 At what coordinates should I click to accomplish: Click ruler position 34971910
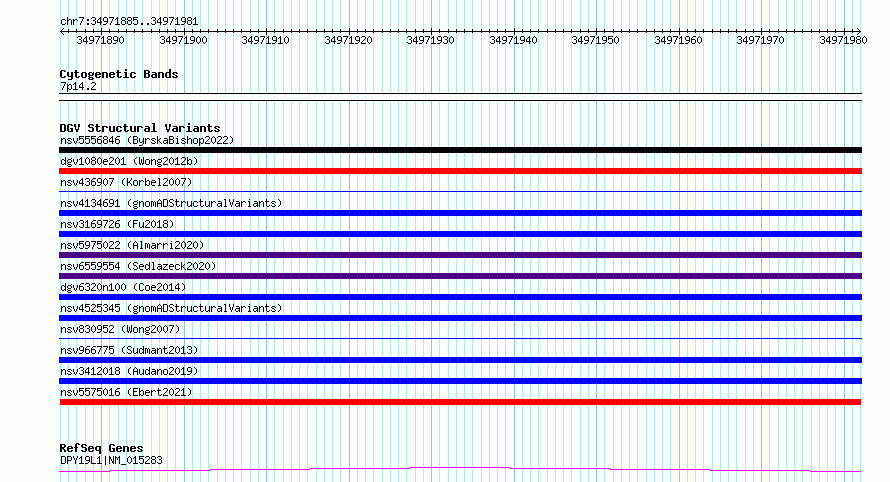(266, 40)
